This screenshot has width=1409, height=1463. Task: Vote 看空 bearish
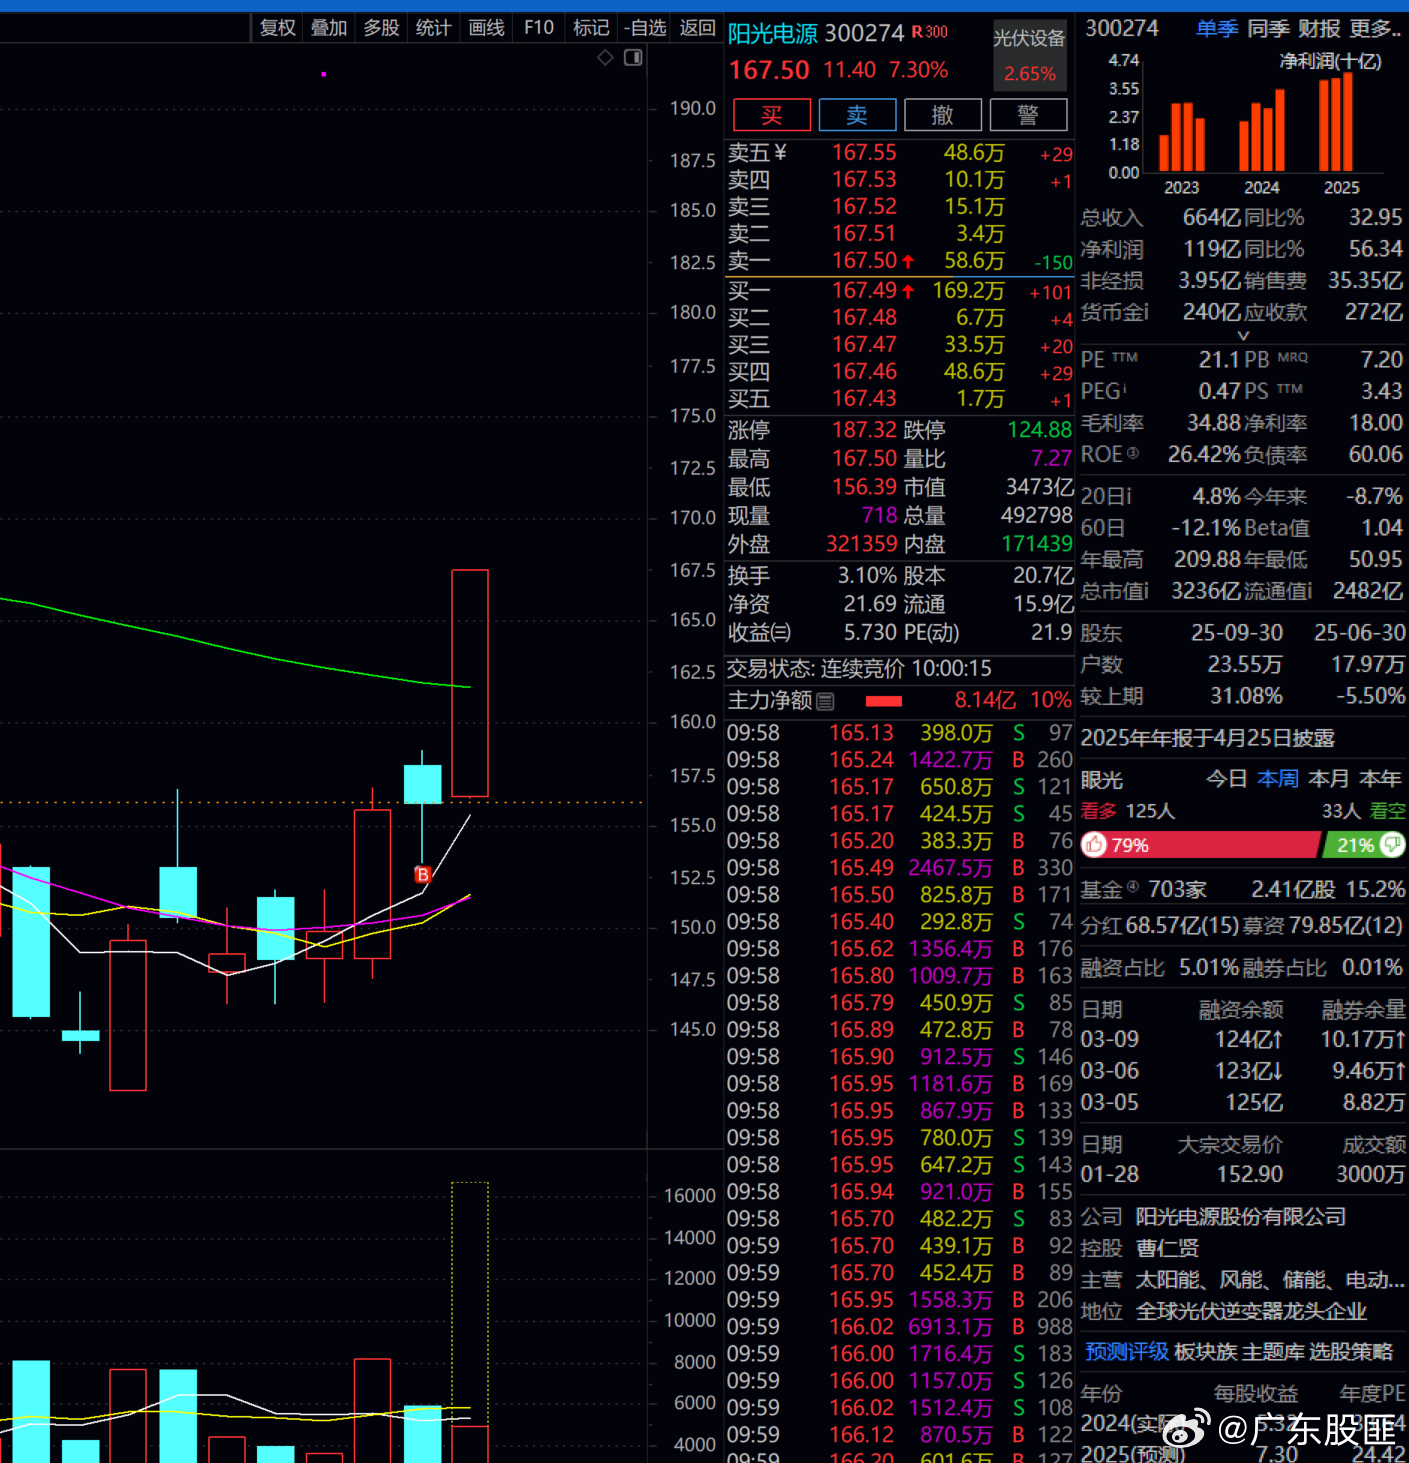point(1388,811)
